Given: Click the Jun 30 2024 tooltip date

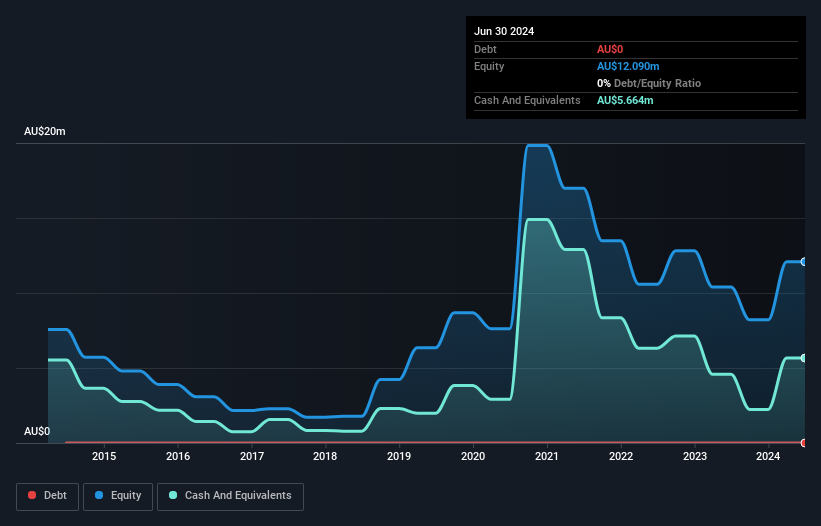Looking at the screenshot, I should (x=504, y=31).
